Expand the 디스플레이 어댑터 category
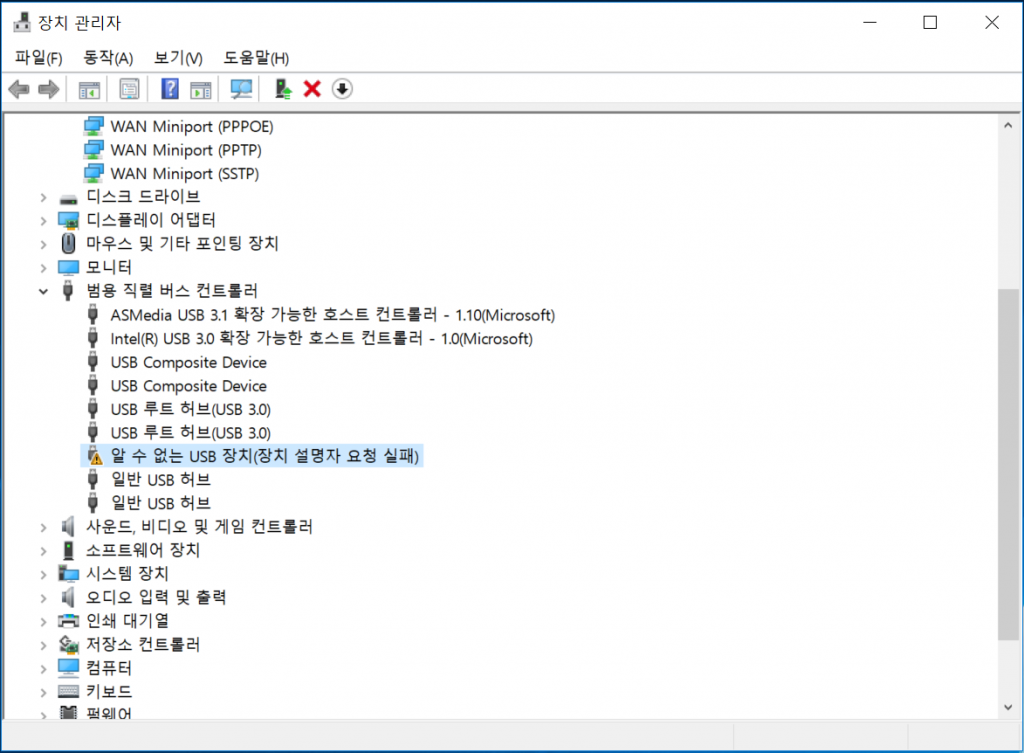Screen dimensions: 1024x753 click(43, 221)
